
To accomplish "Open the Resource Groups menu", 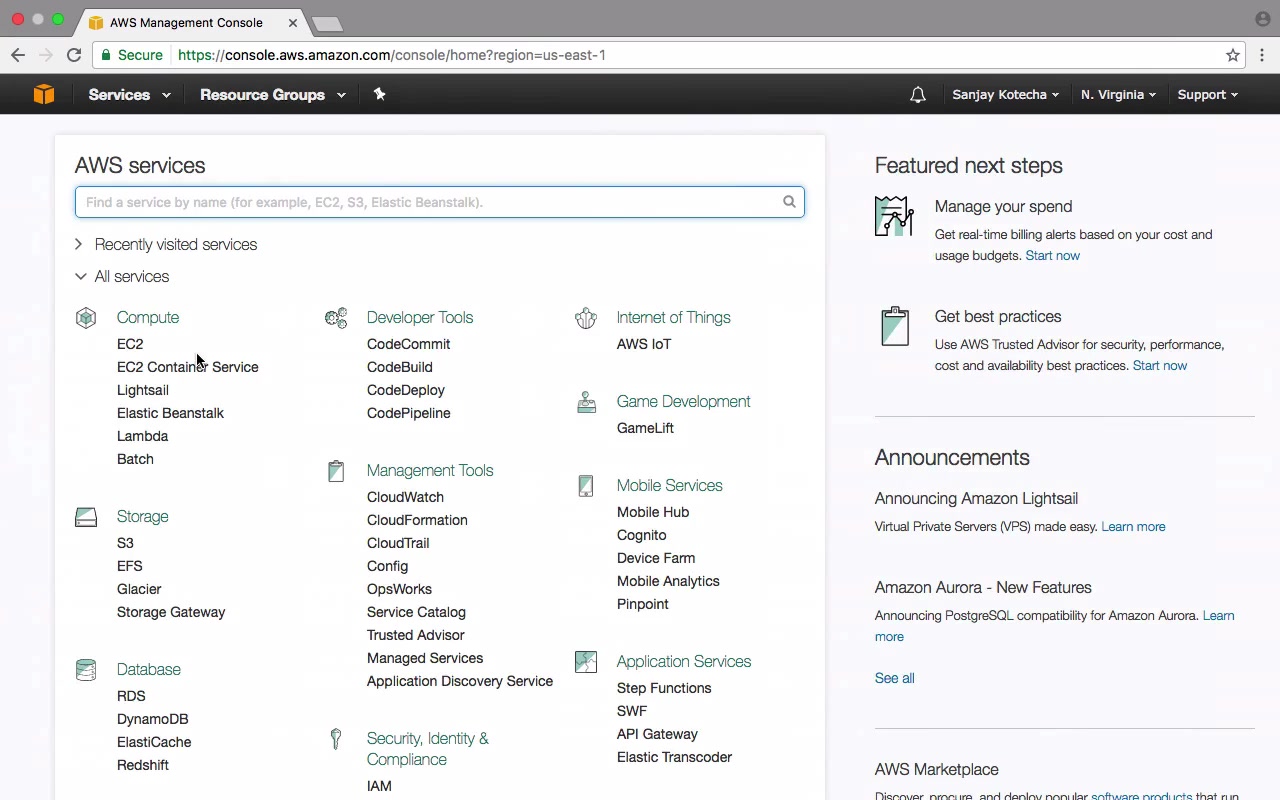I will tap(272, 95).
